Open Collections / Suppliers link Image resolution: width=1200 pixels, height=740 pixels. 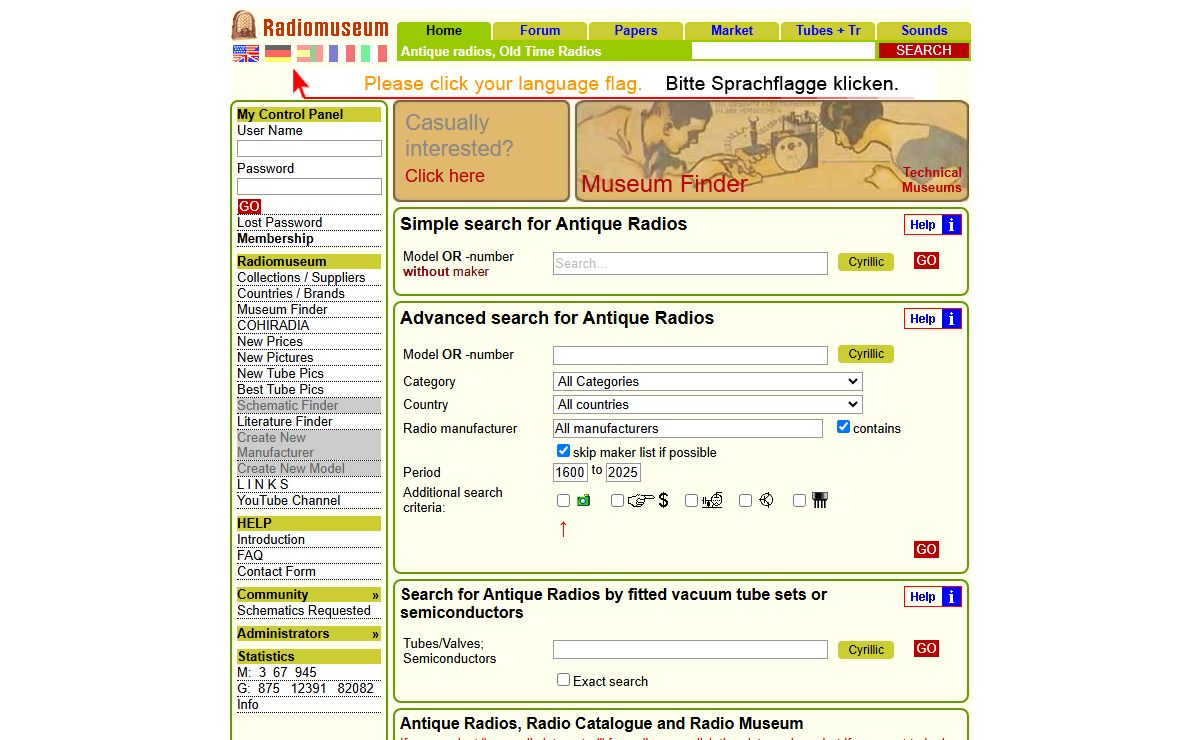point(301,278)
